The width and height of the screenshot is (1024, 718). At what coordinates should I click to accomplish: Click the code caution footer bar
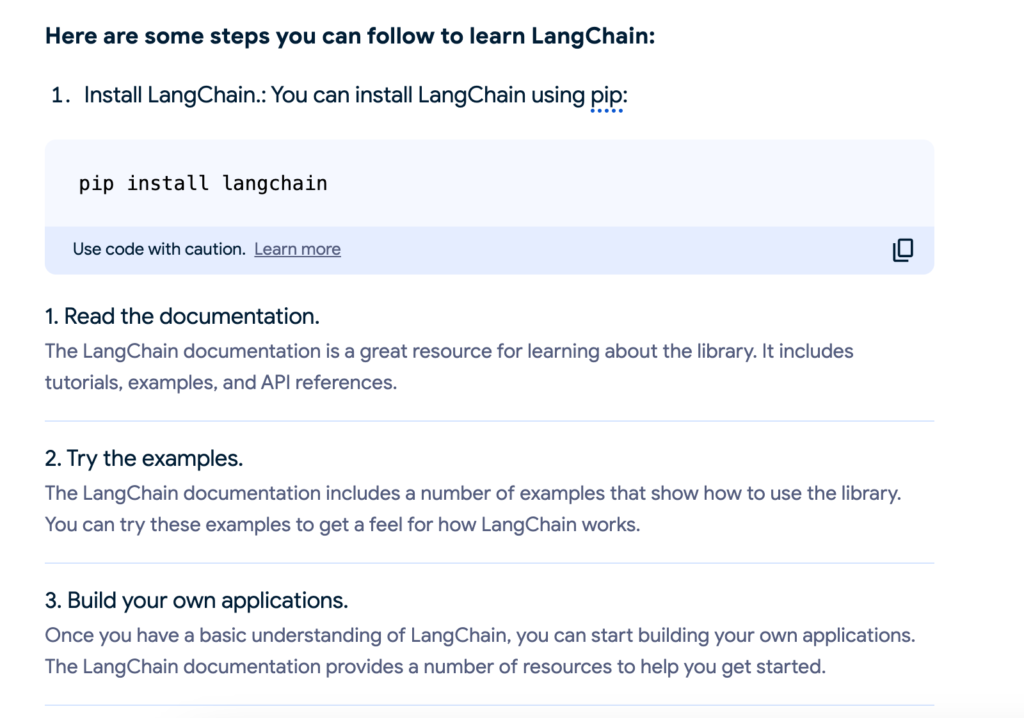489,250
